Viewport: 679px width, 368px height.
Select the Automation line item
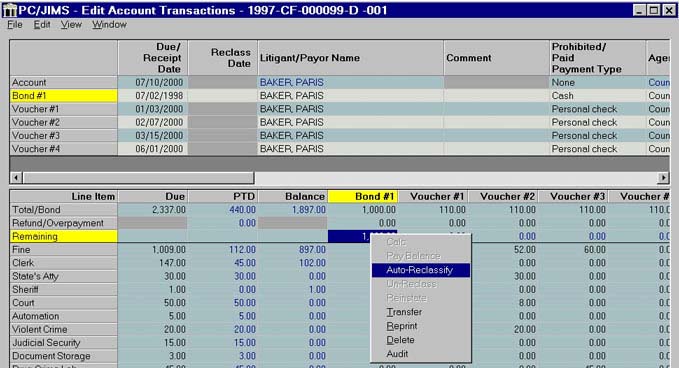(x=64, y=316)
